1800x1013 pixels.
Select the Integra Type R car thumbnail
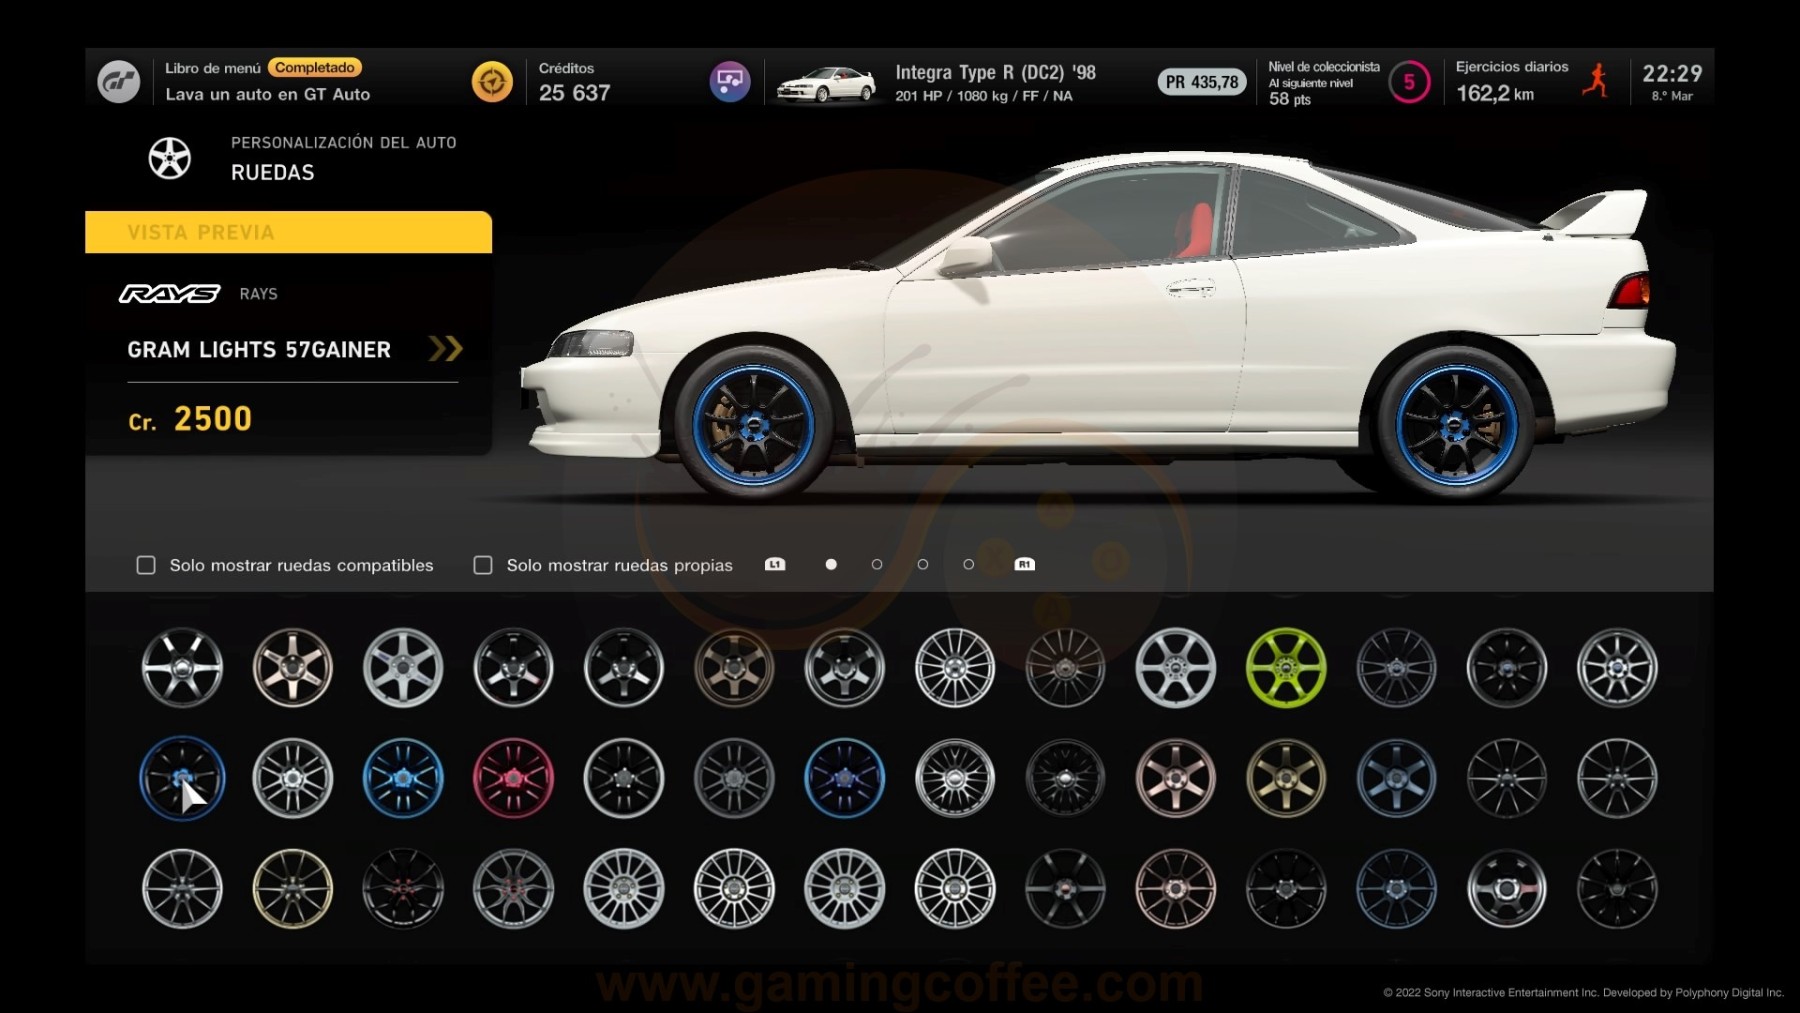(826, 85)
